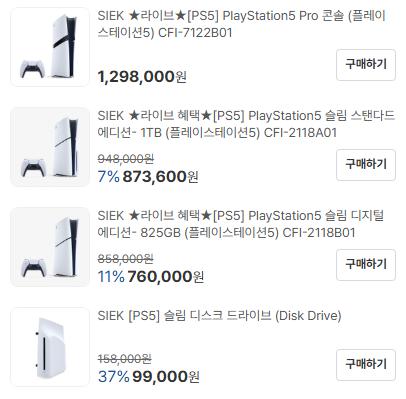Click 구매하기 for Slim Standard Edition 1TB
The image size is (406, 399).
click(x=366, y=165)
